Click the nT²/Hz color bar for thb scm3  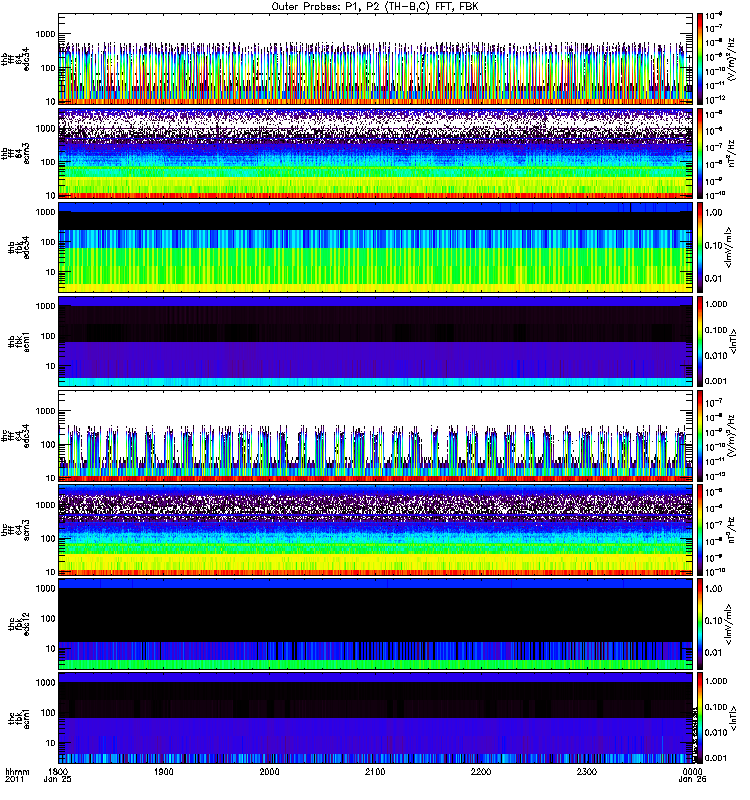click(700, 153)
